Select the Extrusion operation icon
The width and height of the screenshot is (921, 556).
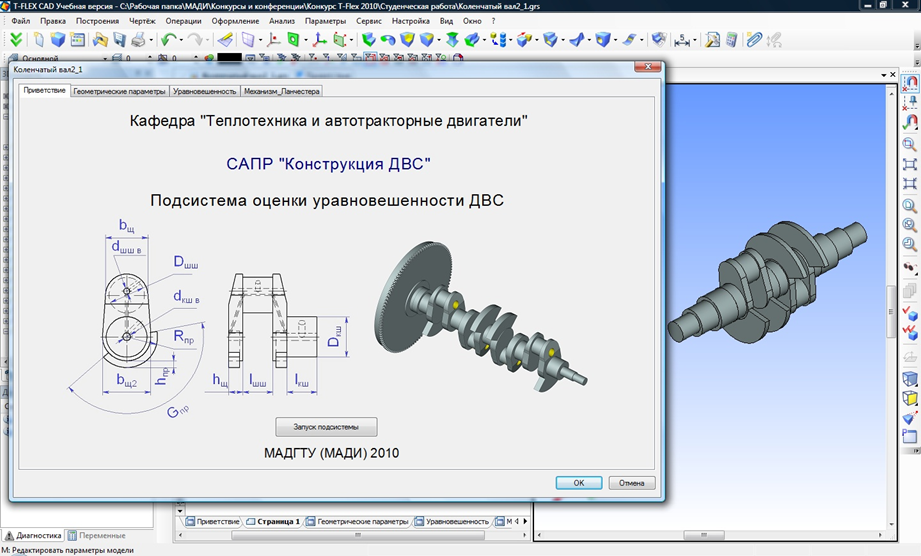point(369,39)
